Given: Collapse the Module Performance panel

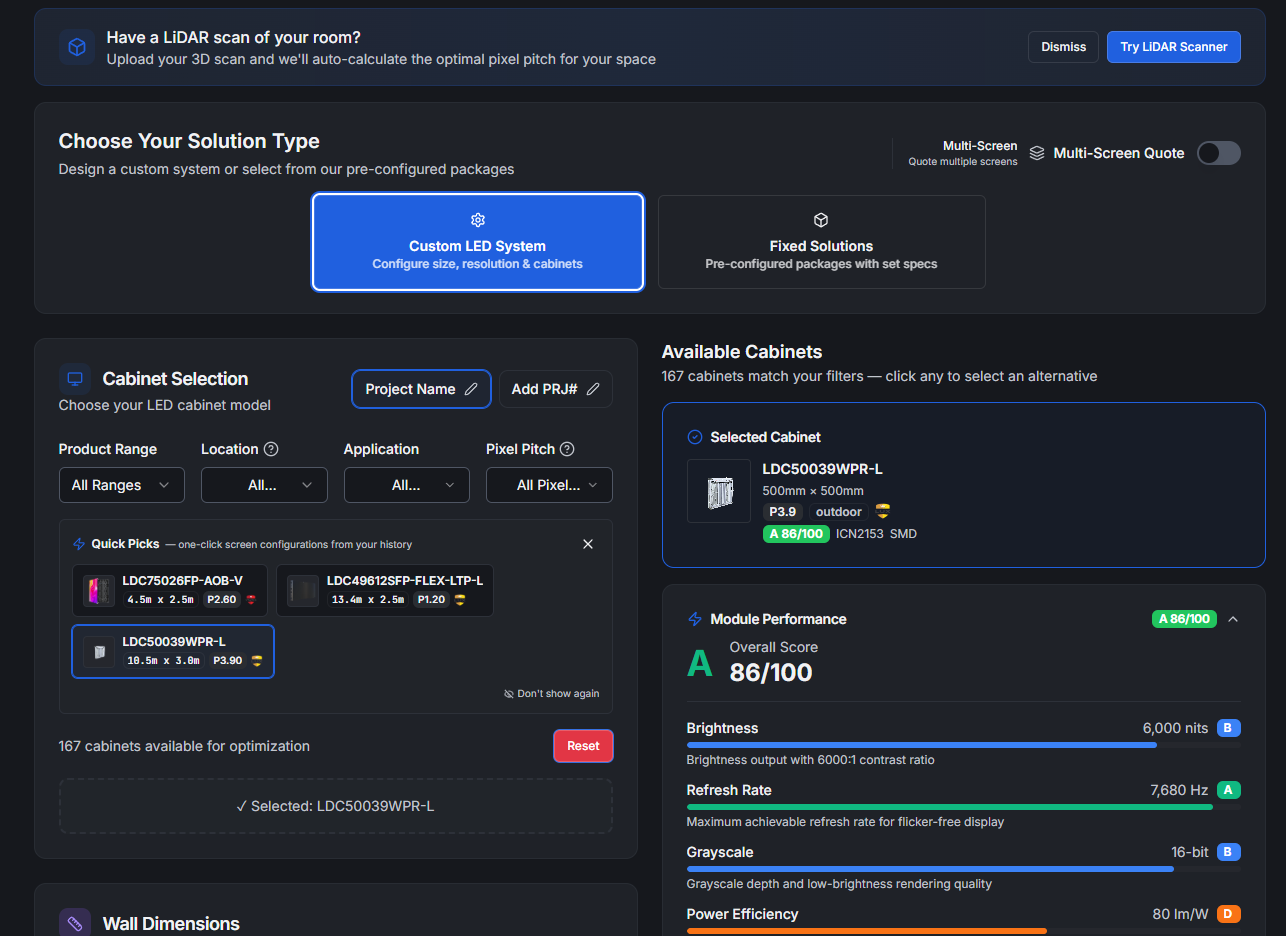Looking at the screenshot, I should (x=1233, y=619).
